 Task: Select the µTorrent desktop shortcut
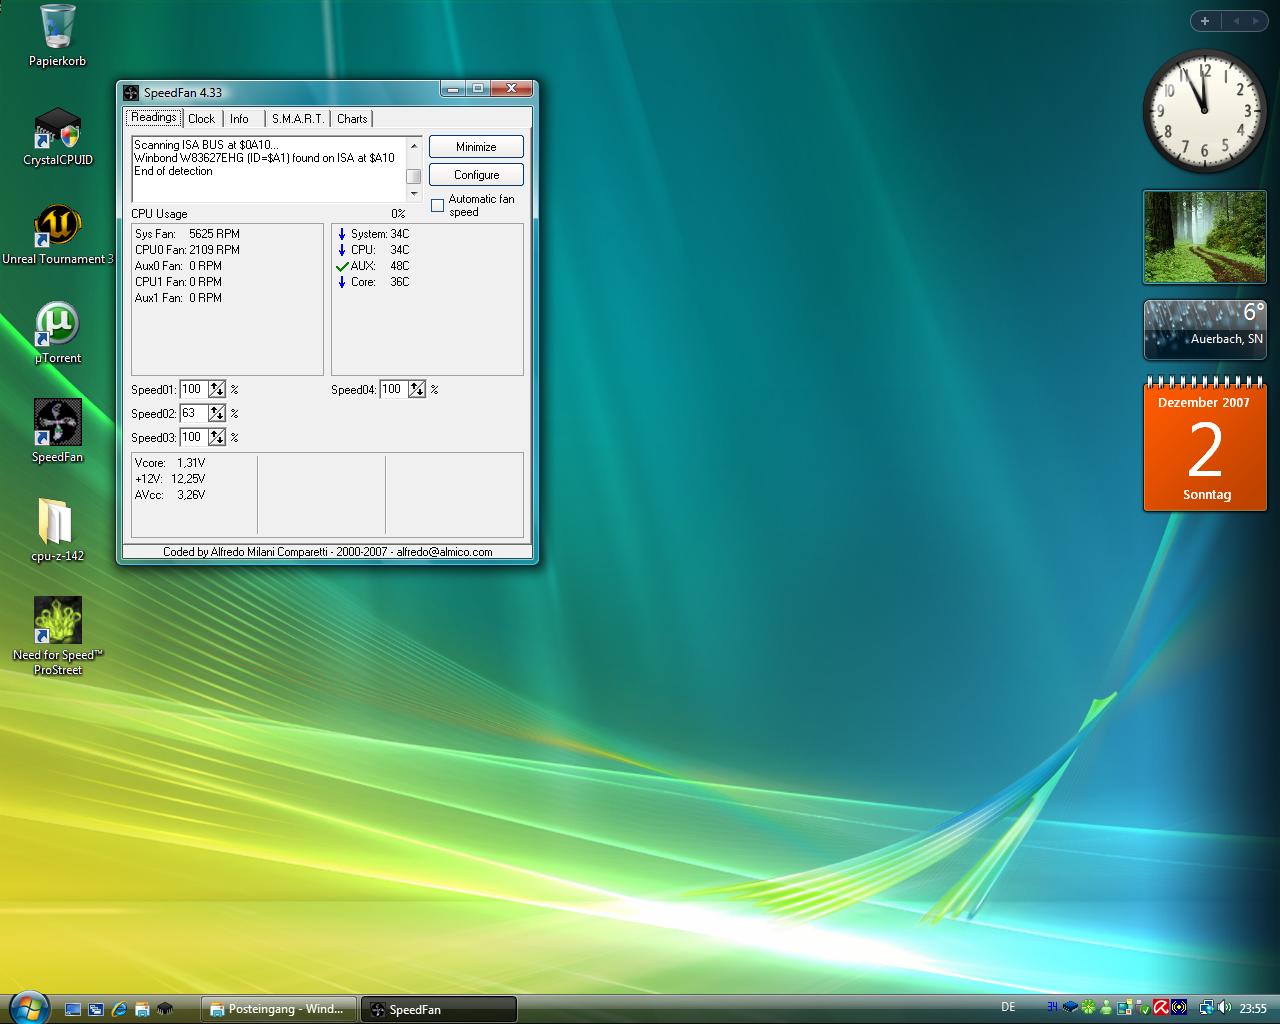57,334
